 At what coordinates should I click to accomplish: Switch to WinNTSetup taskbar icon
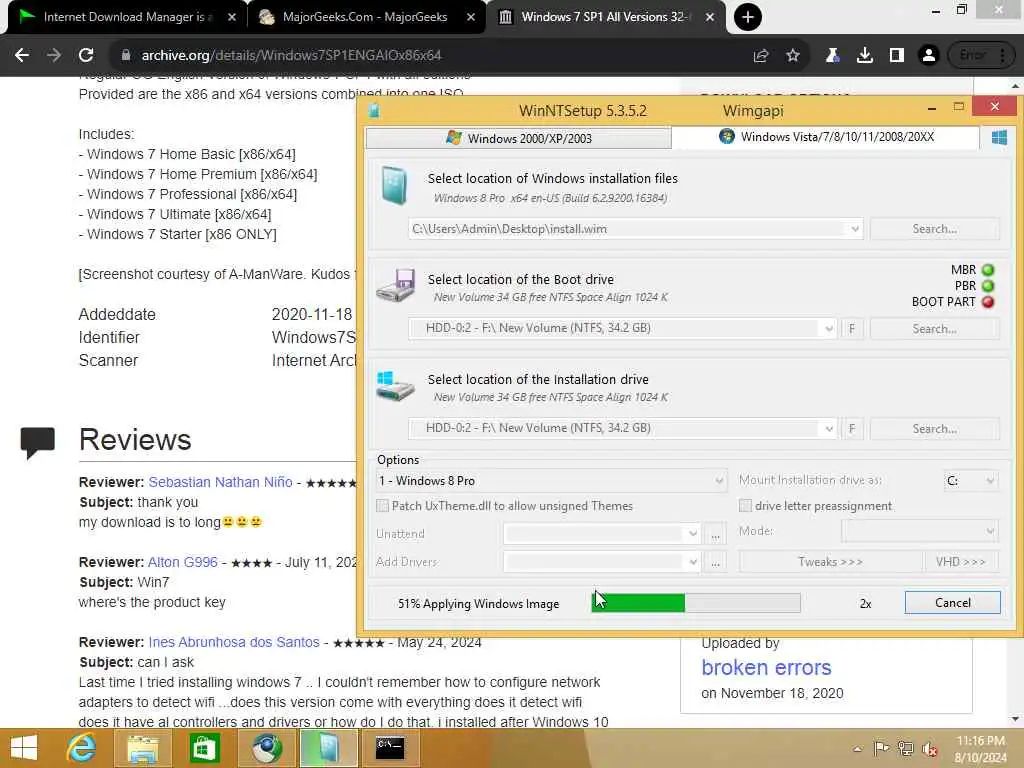tap(328, 748)
